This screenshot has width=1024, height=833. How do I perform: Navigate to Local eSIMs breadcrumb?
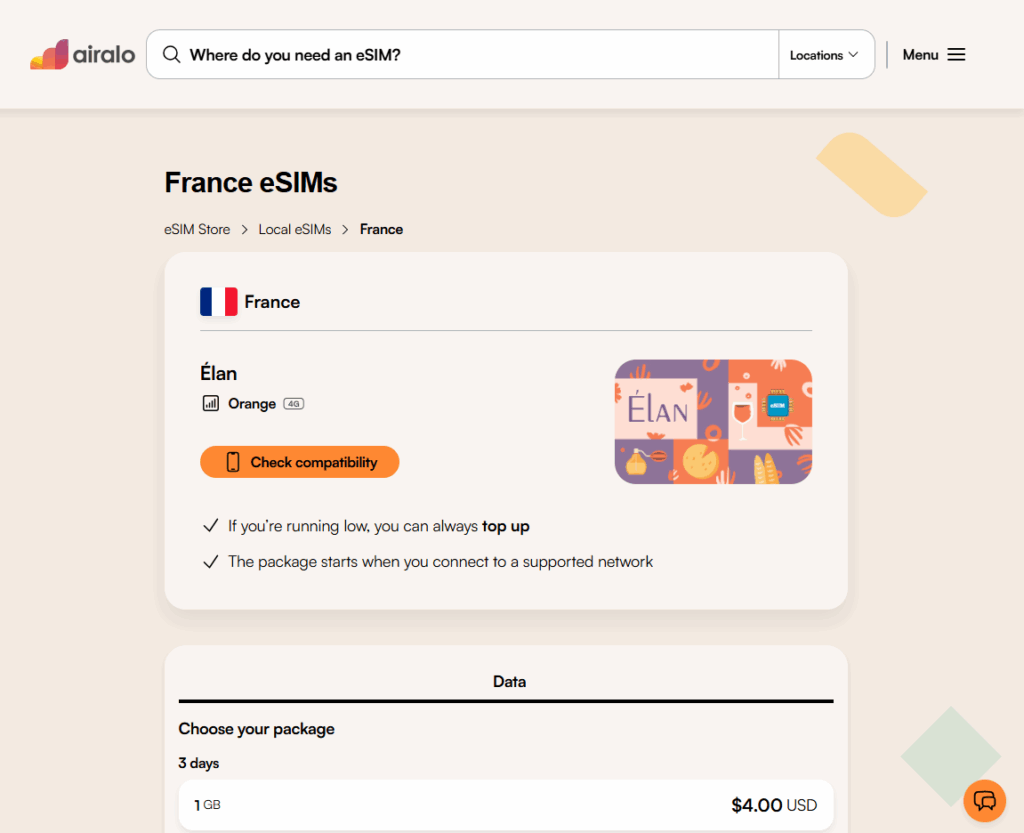tap(295, 230)
